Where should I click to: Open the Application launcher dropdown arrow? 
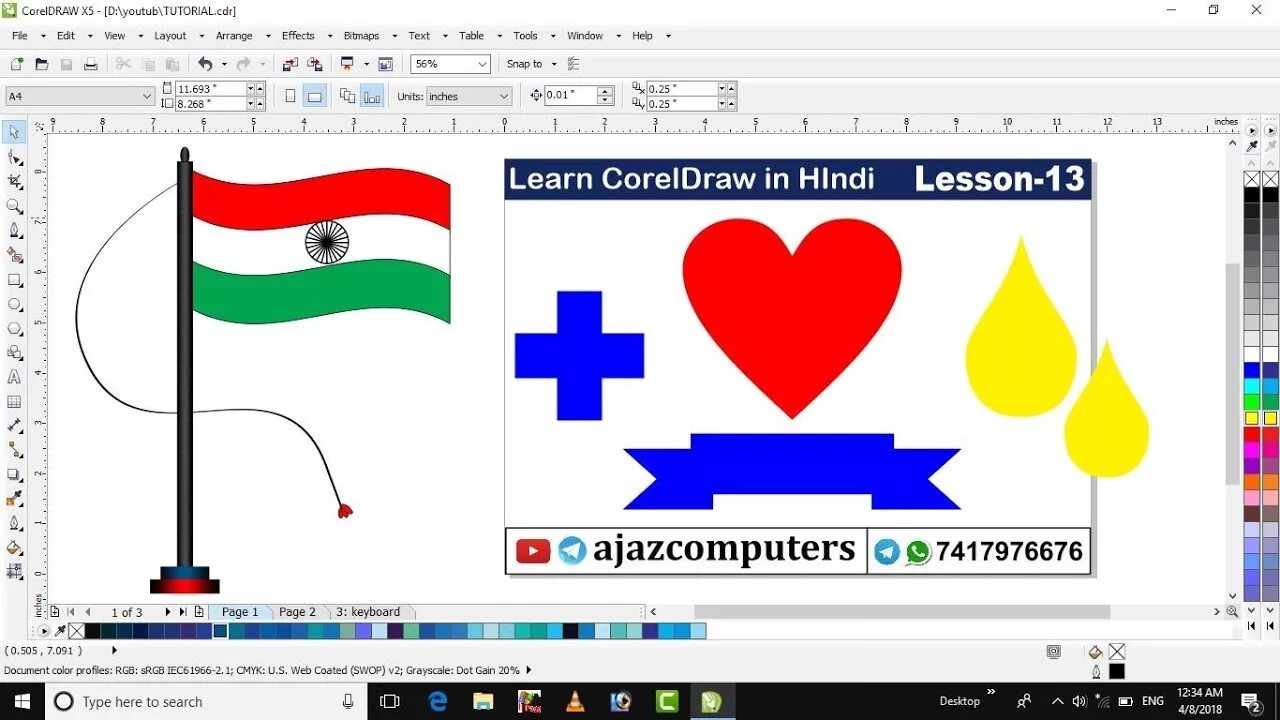pos(366,64)
